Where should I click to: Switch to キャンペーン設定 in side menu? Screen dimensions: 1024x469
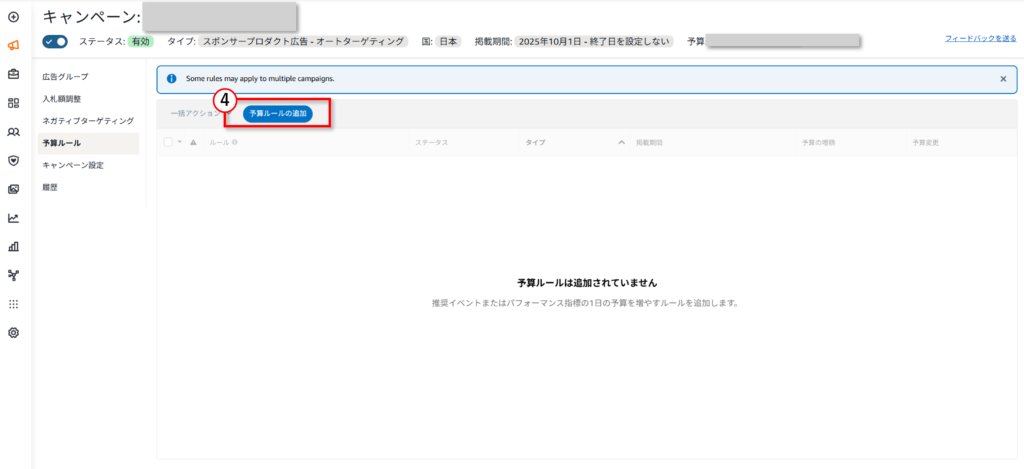pos(72,165)
